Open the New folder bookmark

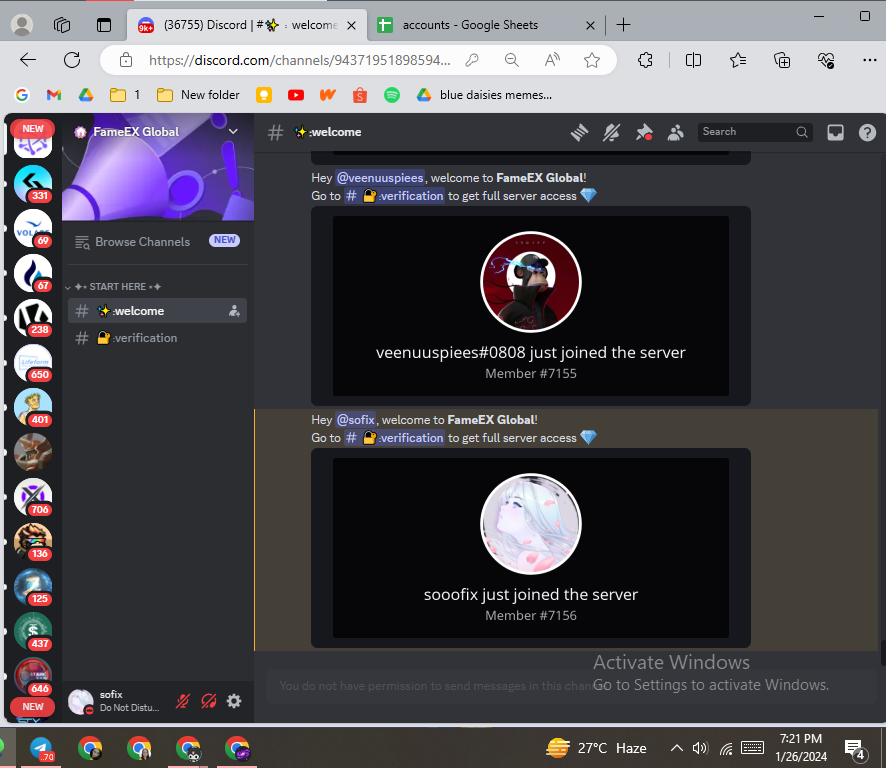tap(198, 95)
